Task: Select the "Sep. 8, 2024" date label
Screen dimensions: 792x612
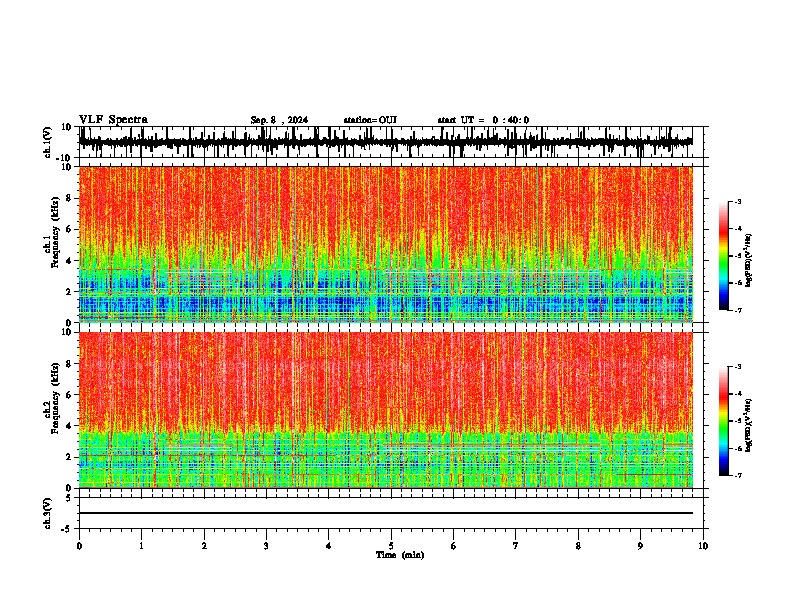Action: coord(279,120)
